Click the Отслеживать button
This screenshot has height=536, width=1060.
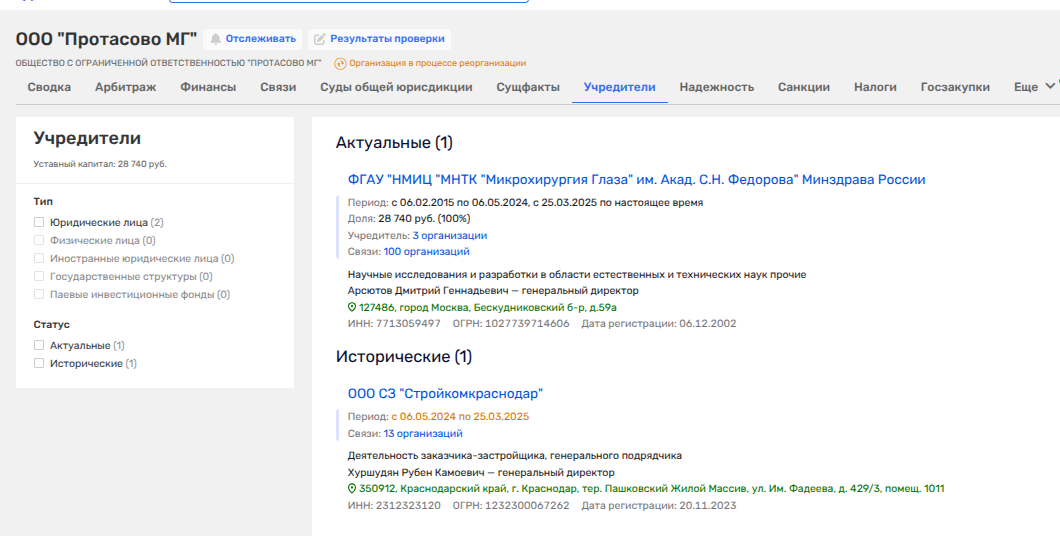pos(253,39)
